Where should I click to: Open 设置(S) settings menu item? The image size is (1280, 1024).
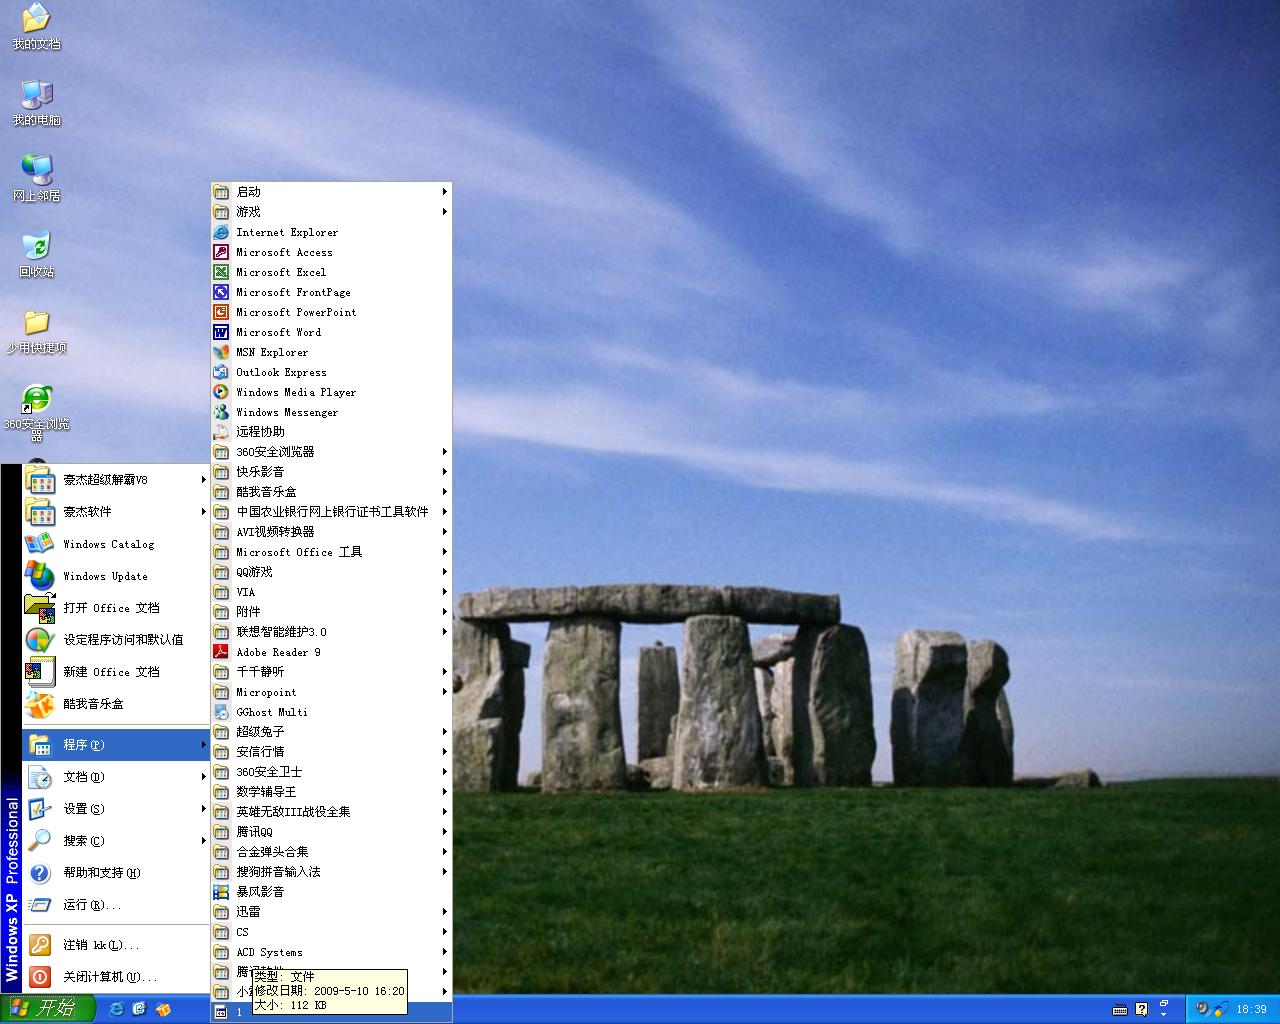(115, 809)
